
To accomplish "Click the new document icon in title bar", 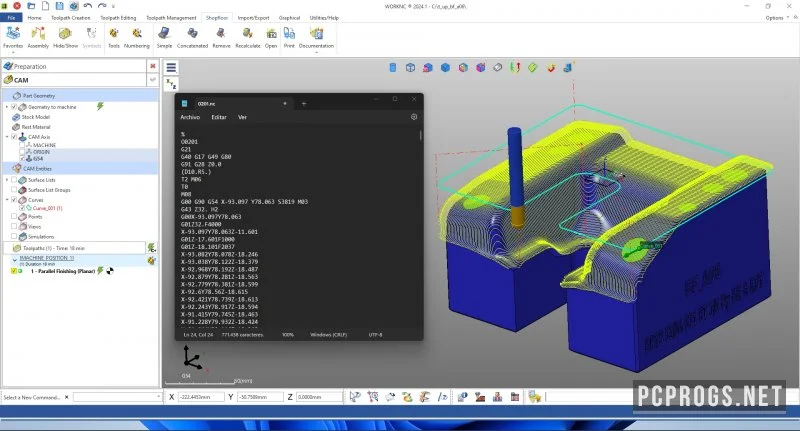I will tap(45, 6).
